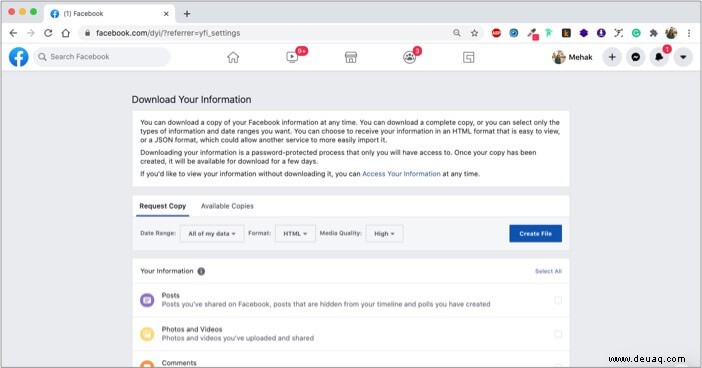The image size is (702, 368).
Task: Go back with the browser back arrow
Action: click(x=13, y=33)
